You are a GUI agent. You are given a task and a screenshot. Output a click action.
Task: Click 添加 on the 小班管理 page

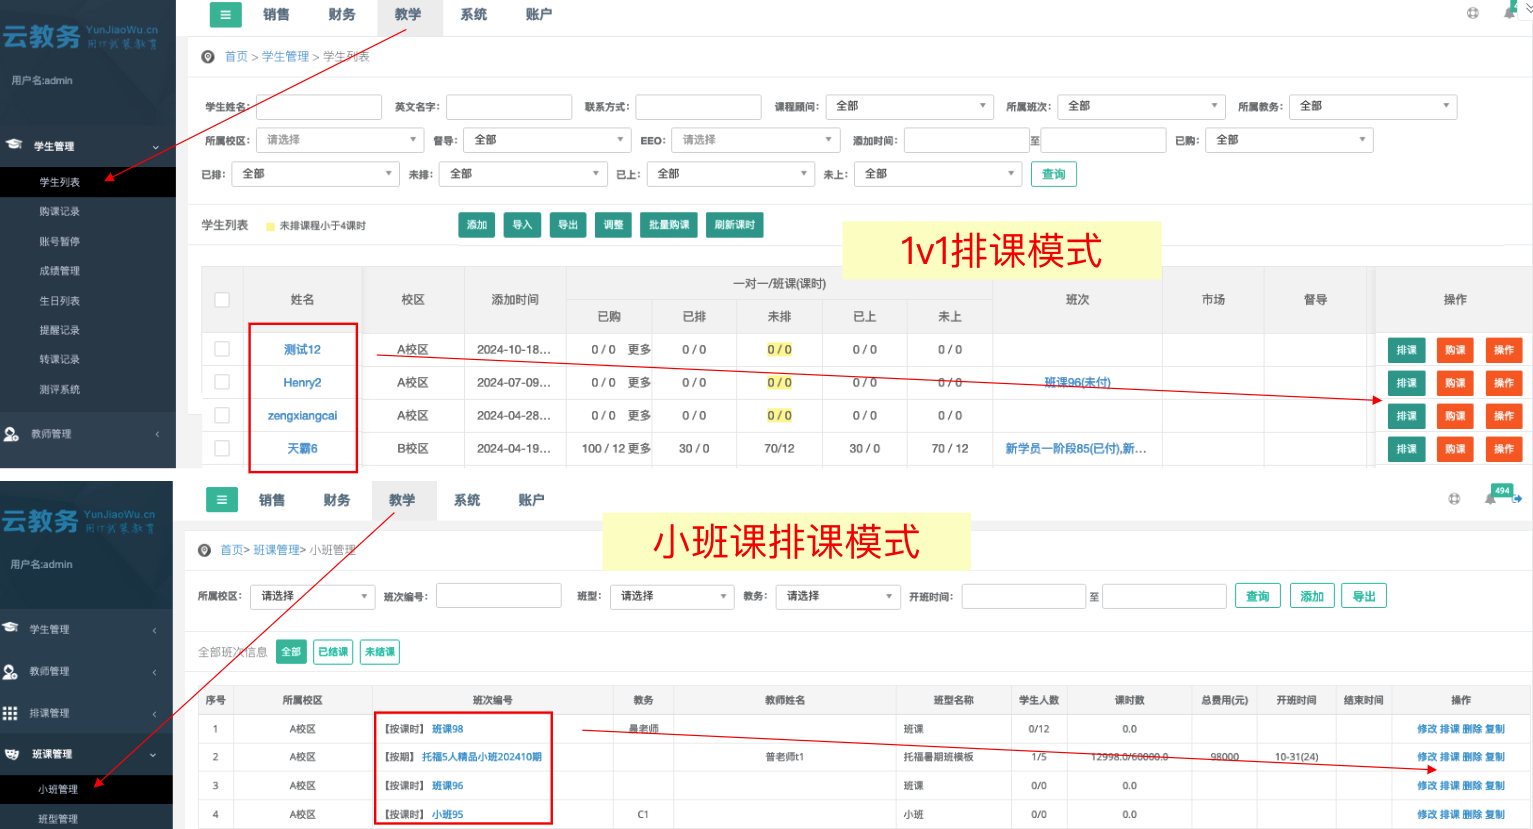tap(1312, 596)
